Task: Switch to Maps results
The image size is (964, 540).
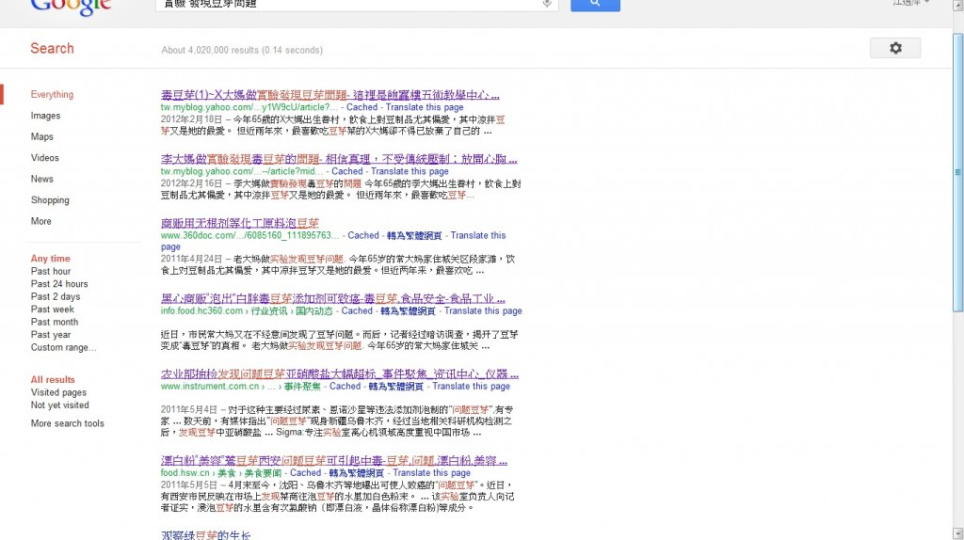Action: point(42,137)
